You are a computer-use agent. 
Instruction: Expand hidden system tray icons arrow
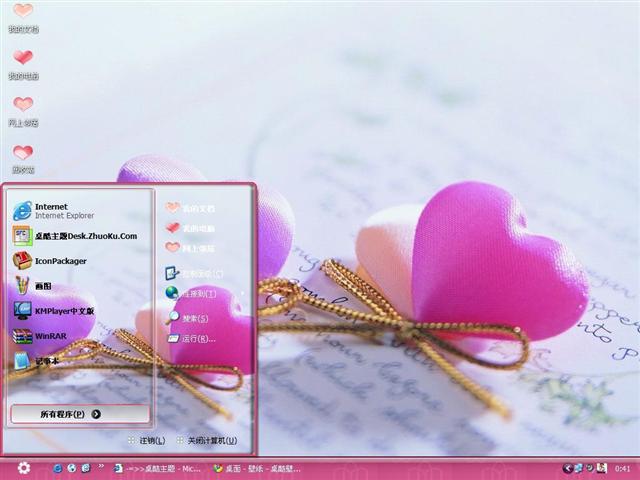567,468
